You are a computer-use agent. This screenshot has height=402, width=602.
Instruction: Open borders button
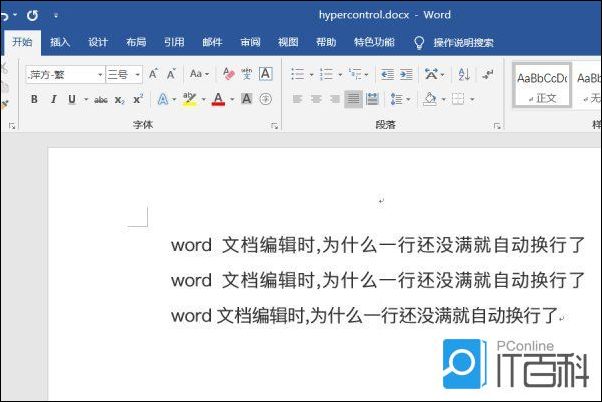point(458,99)
